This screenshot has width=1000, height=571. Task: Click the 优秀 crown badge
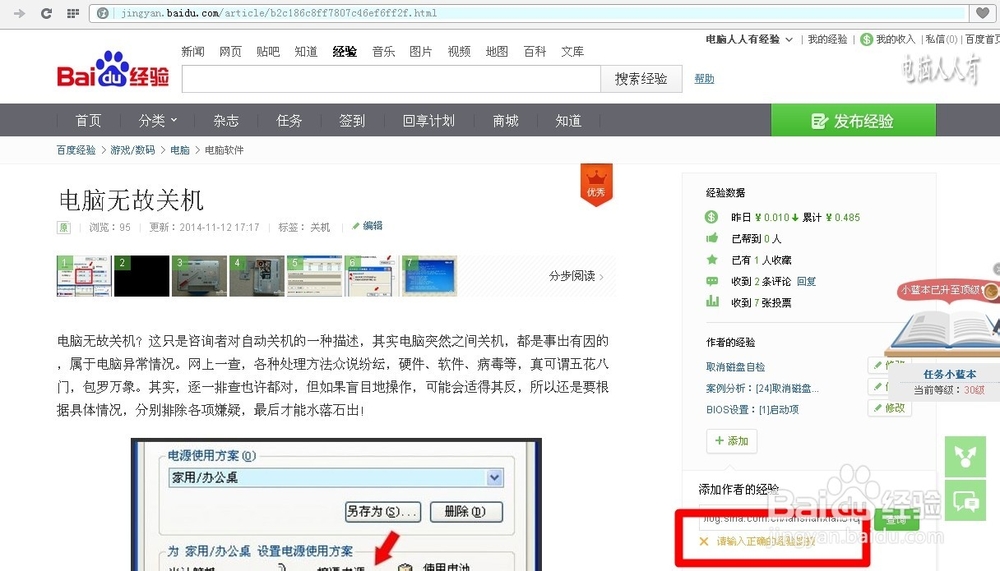tap(596, 185)
